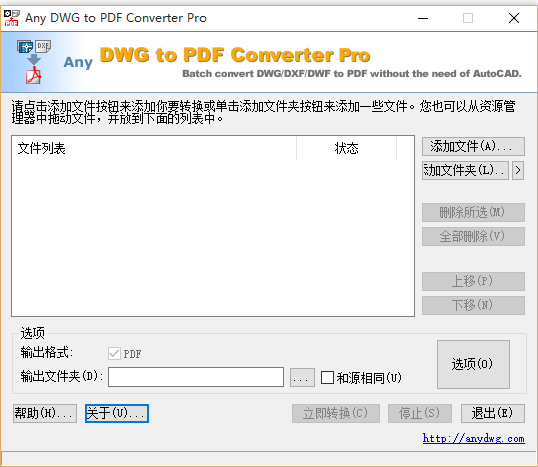Open the 选项(O) settings button
This screenshot has height=467, width=538.
pyautogui.click(x=473, y=364)
